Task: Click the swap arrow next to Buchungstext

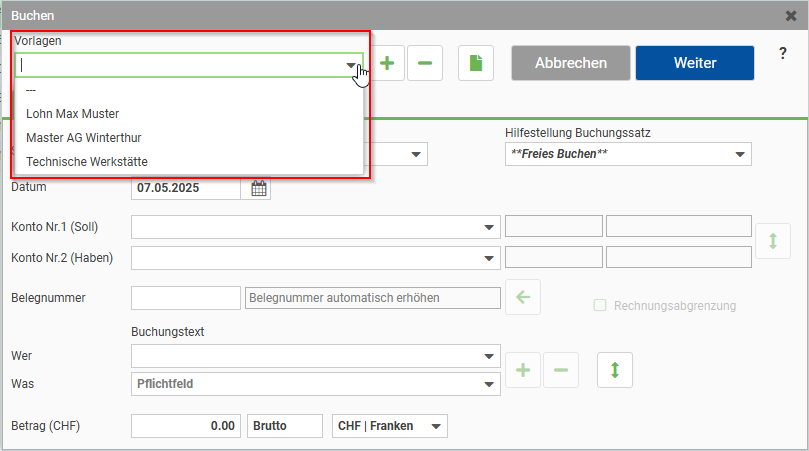Action: tap(614, 370)
